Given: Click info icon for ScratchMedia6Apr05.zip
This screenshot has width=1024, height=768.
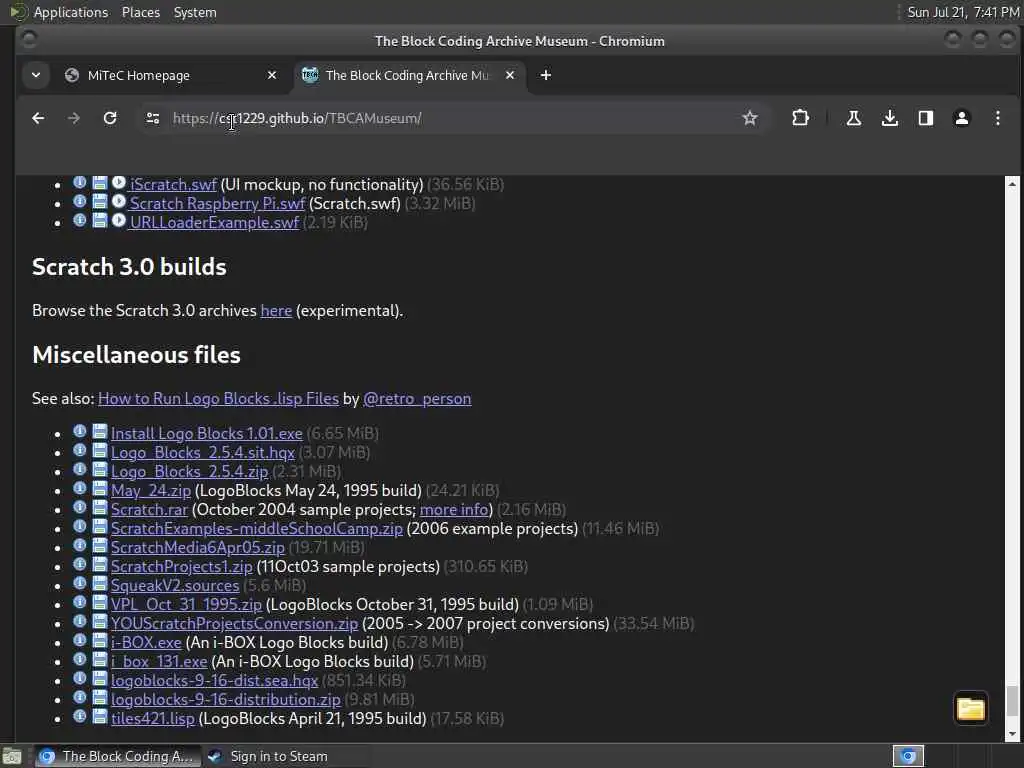Looking at the screenshot, I should coord(80,545).
